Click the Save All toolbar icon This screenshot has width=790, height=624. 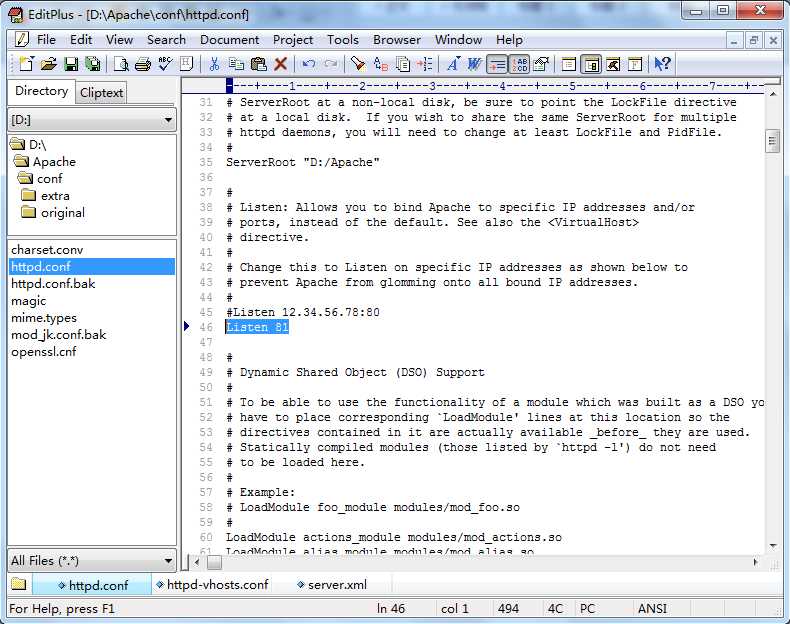[x=93, y=64]
